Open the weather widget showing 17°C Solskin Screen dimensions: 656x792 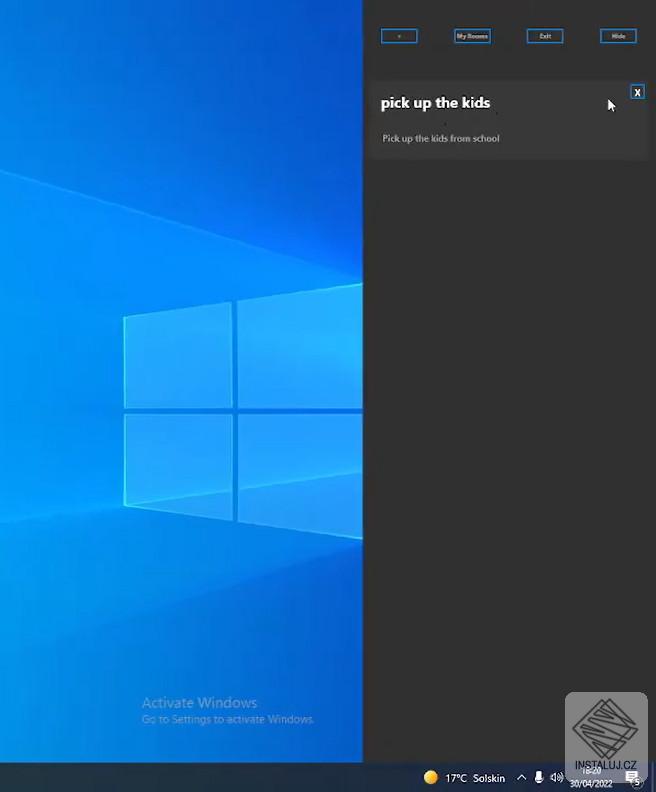click(464, 778)
